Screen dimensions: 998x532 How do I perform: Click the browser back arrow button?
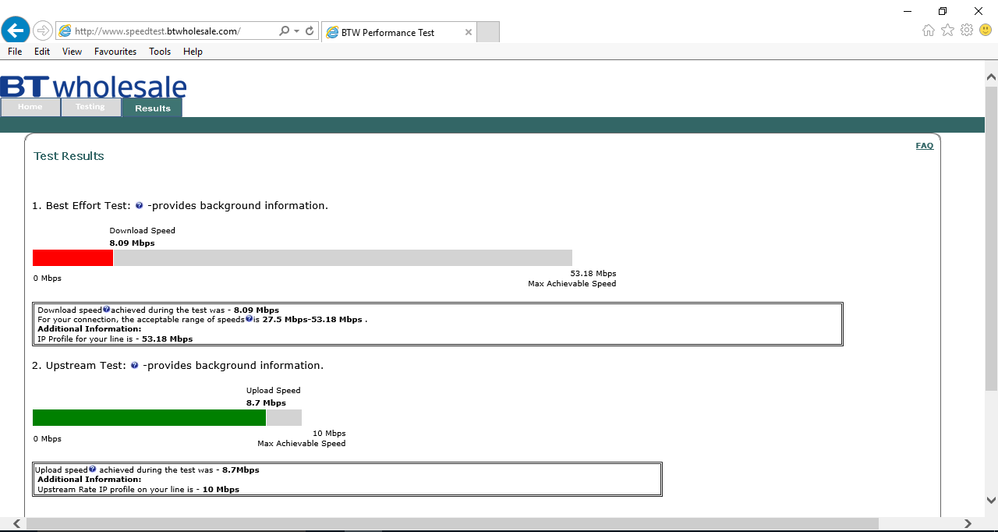tap(15, 30)
